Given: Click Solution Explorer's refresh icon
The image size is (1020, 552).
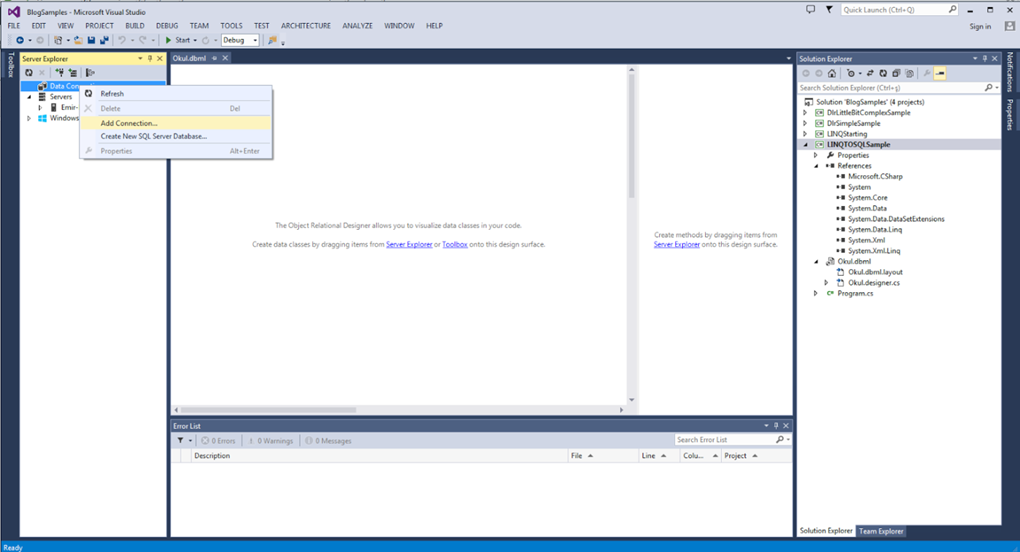Looking at the screenshot, I should click(883, 73).
